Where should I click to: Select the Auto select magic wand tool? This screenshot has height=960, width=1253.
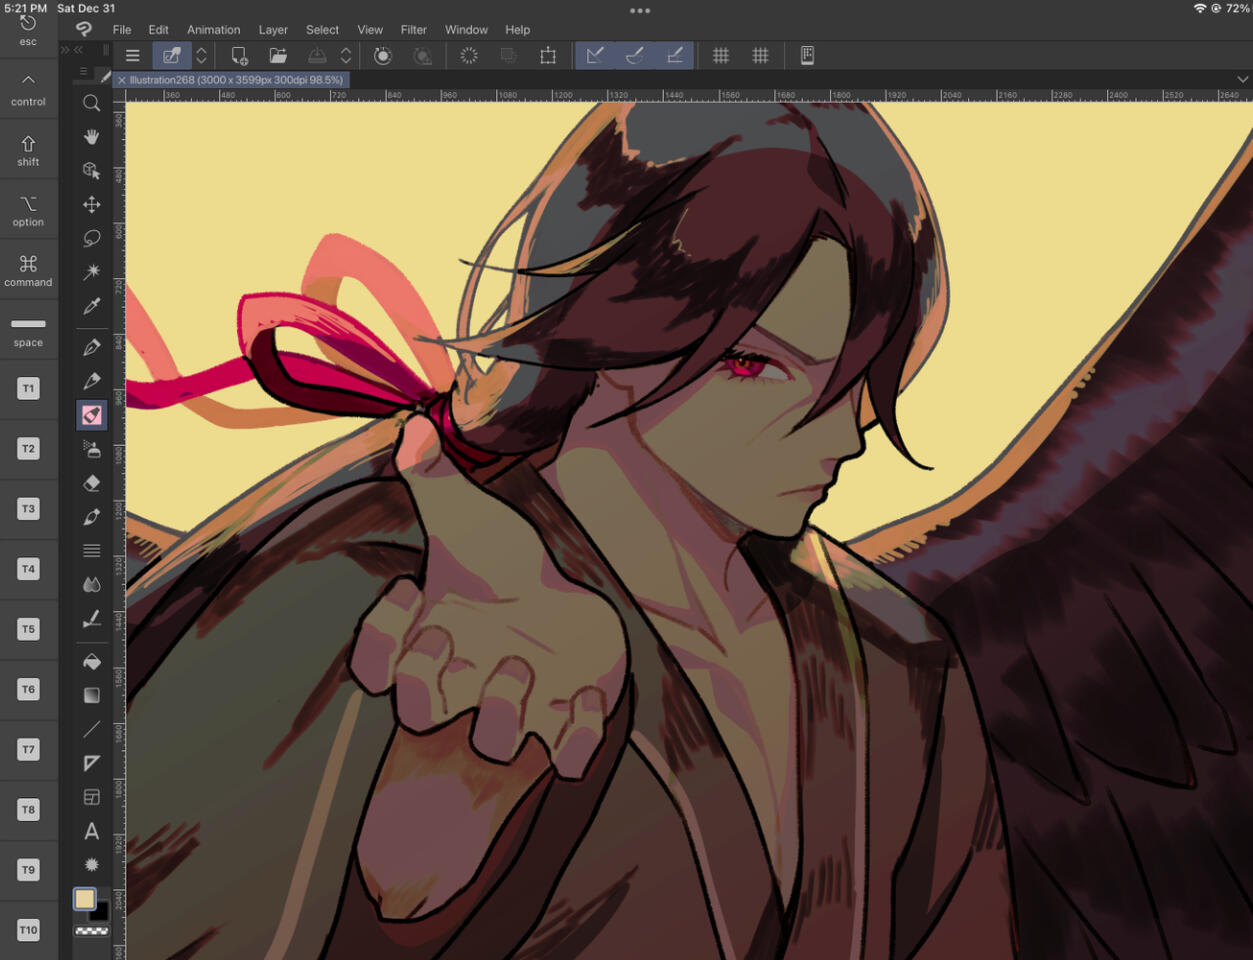point(91,271)
